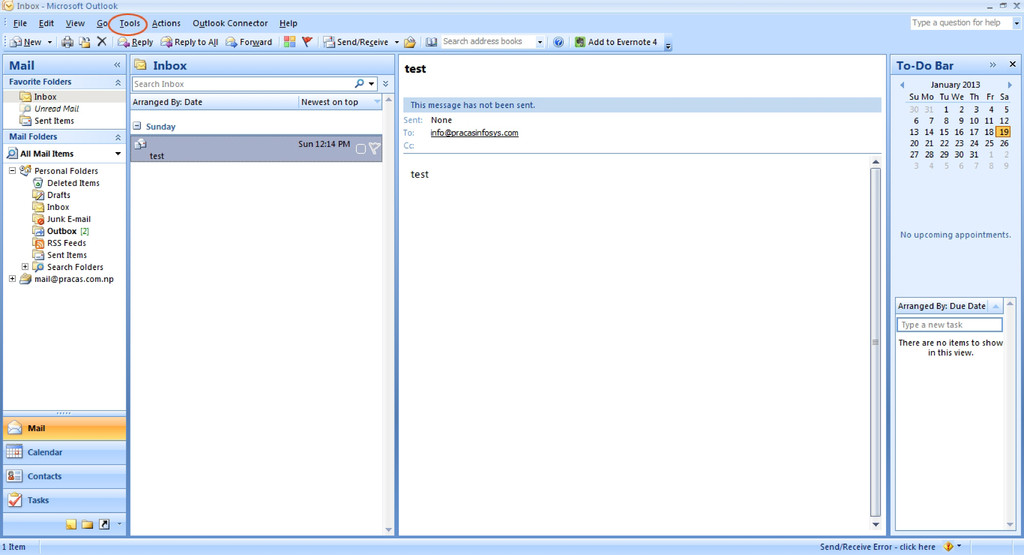The width and height of the screenshot is (1024, 555).
Task: Click the Move to Folder icon
Action: click(84, 42)
